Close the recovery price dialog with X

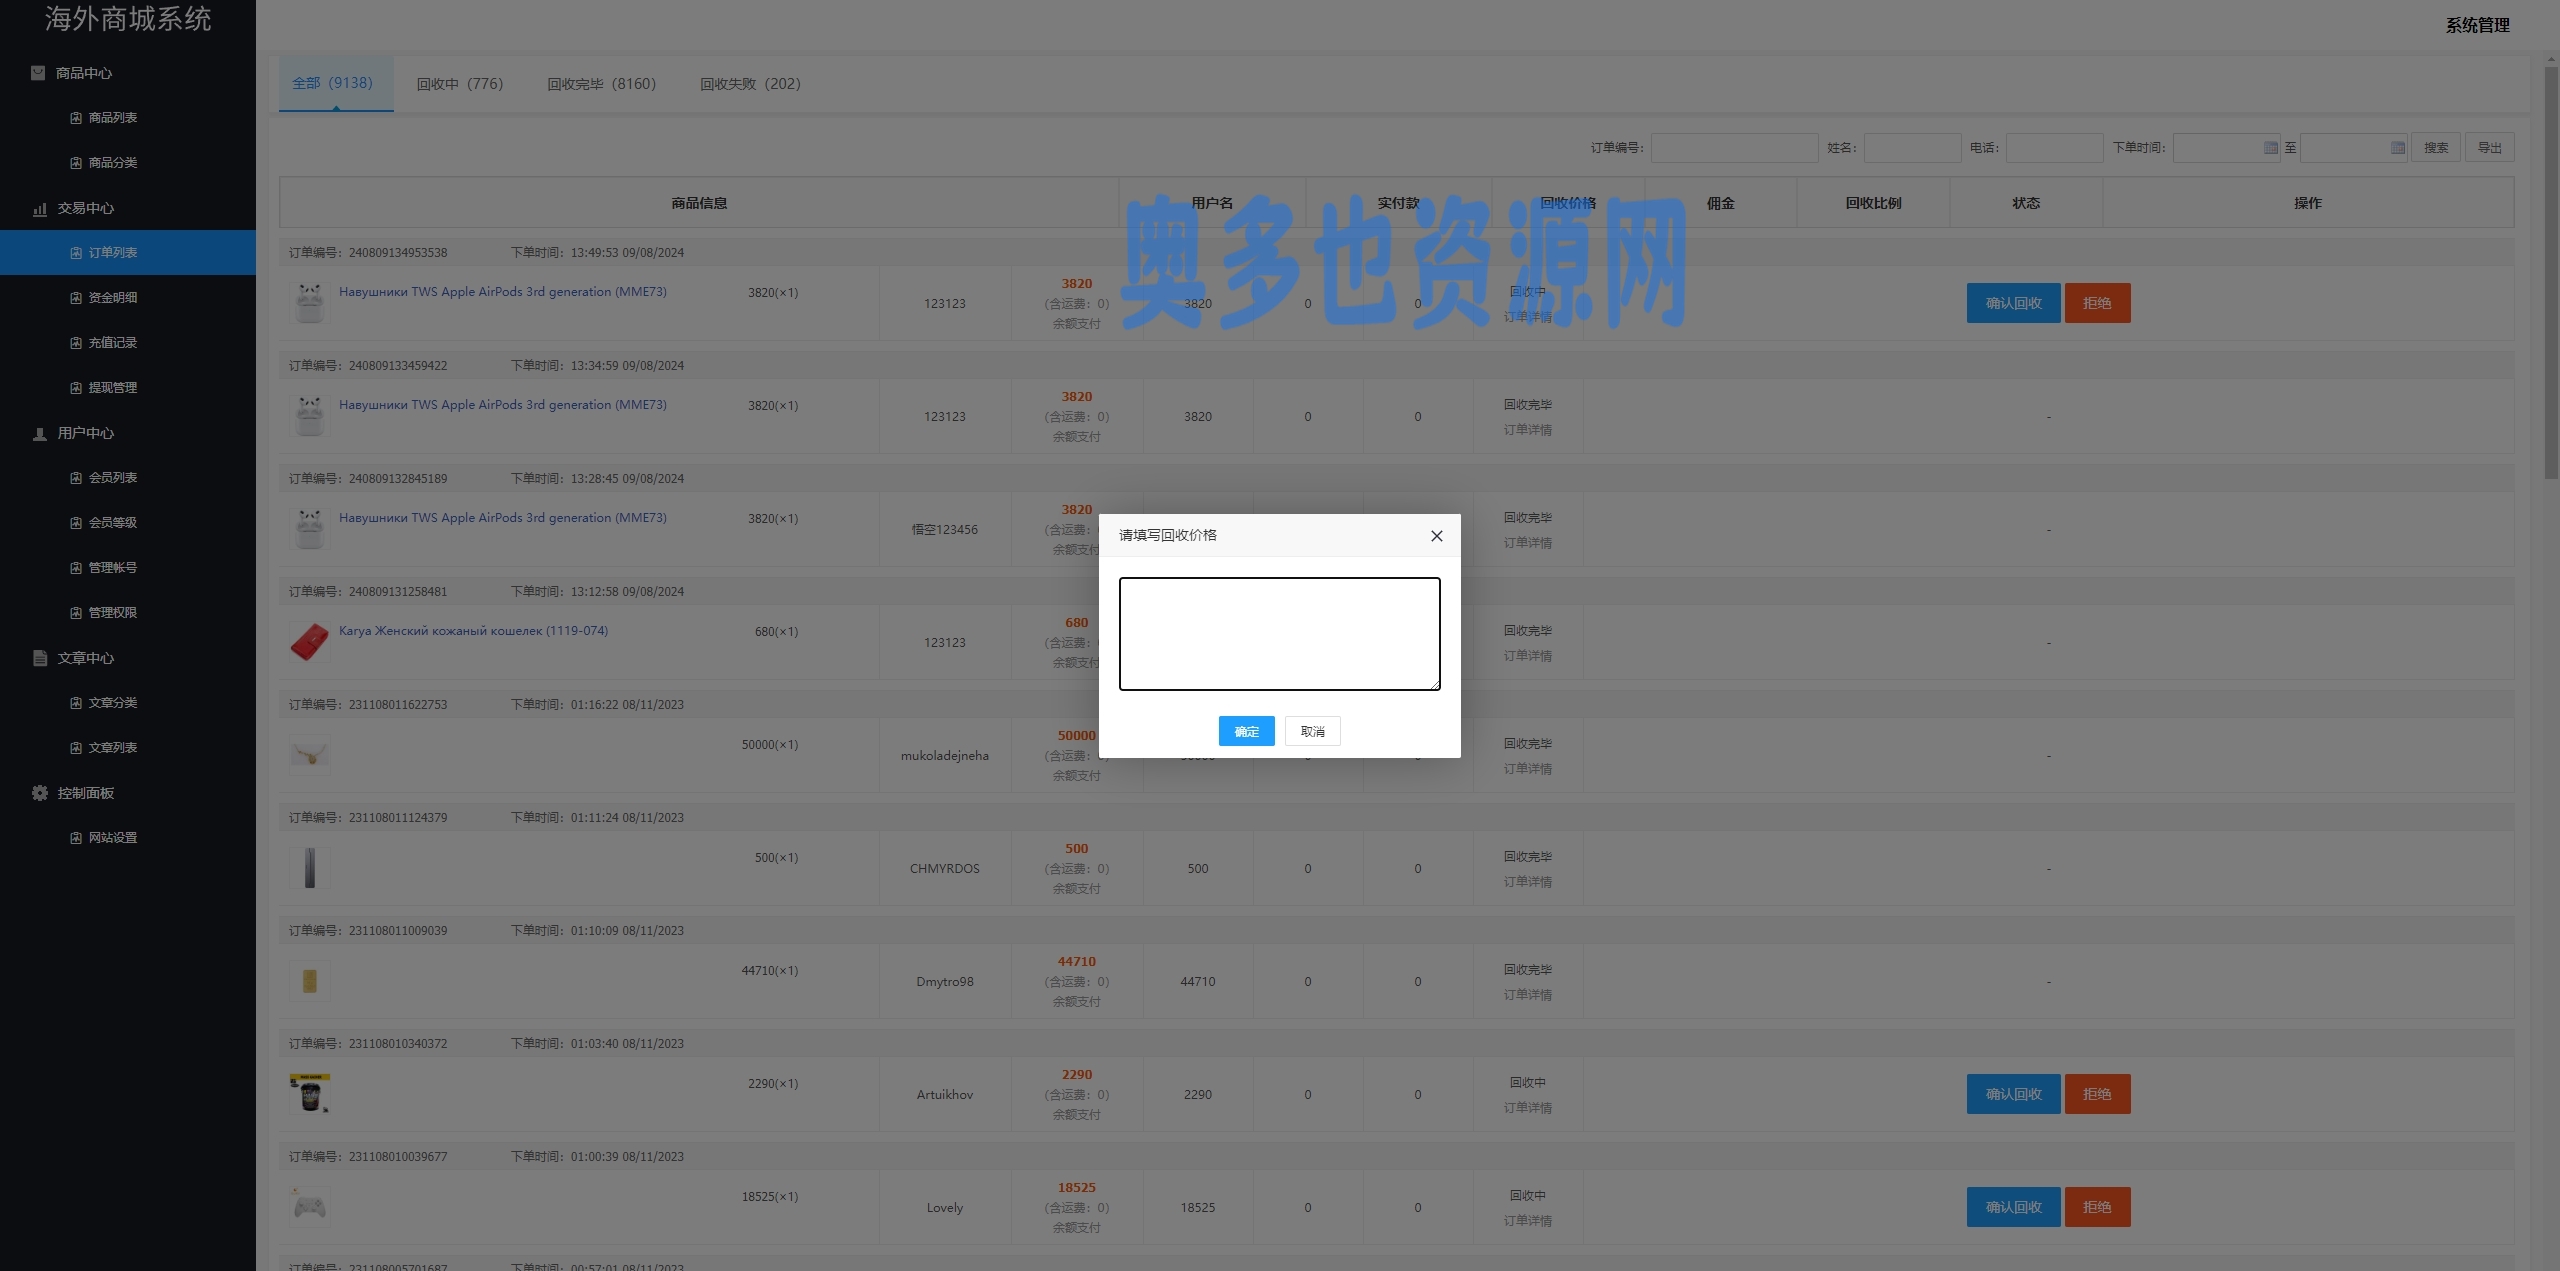[1436, 536]
